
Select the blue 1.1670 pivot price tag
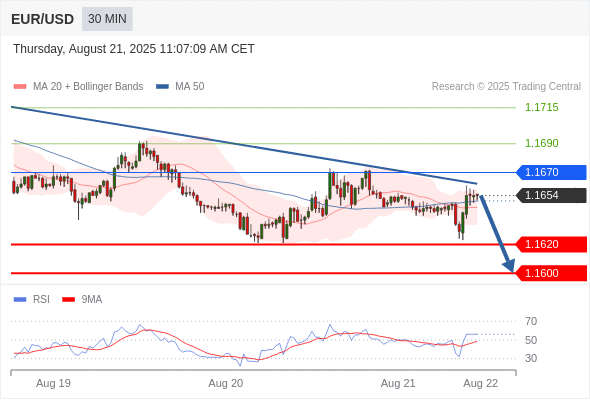coord(551,172)
